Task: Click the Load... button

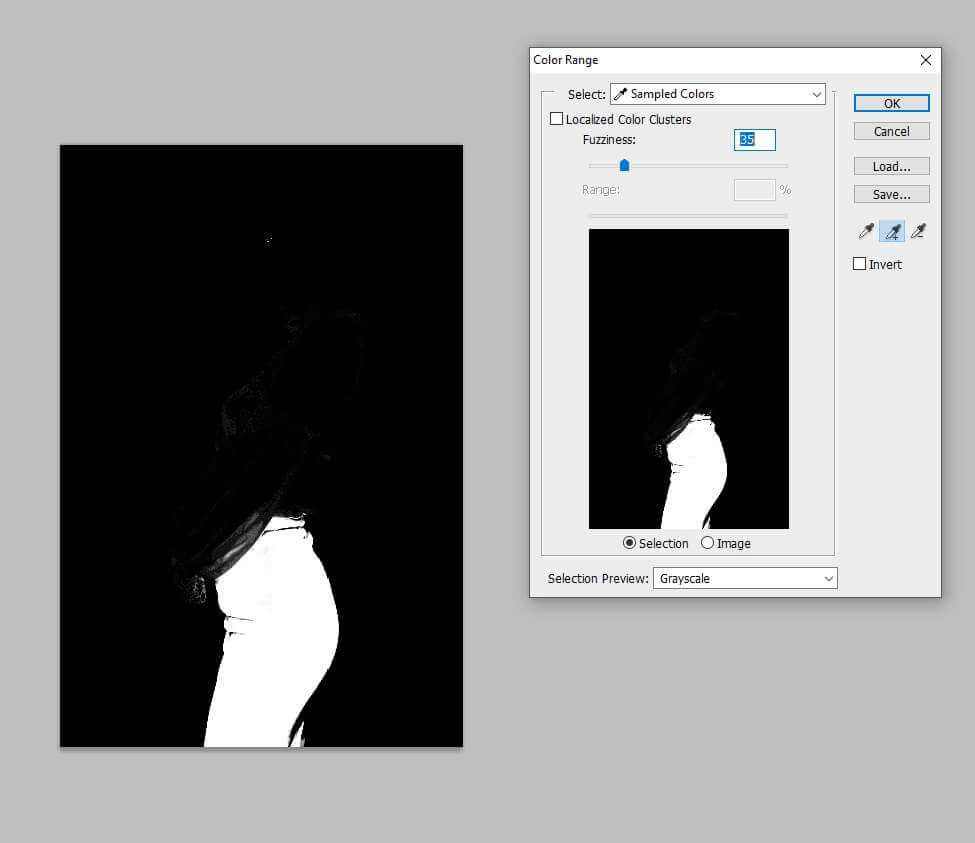Action: coord(891,166)
